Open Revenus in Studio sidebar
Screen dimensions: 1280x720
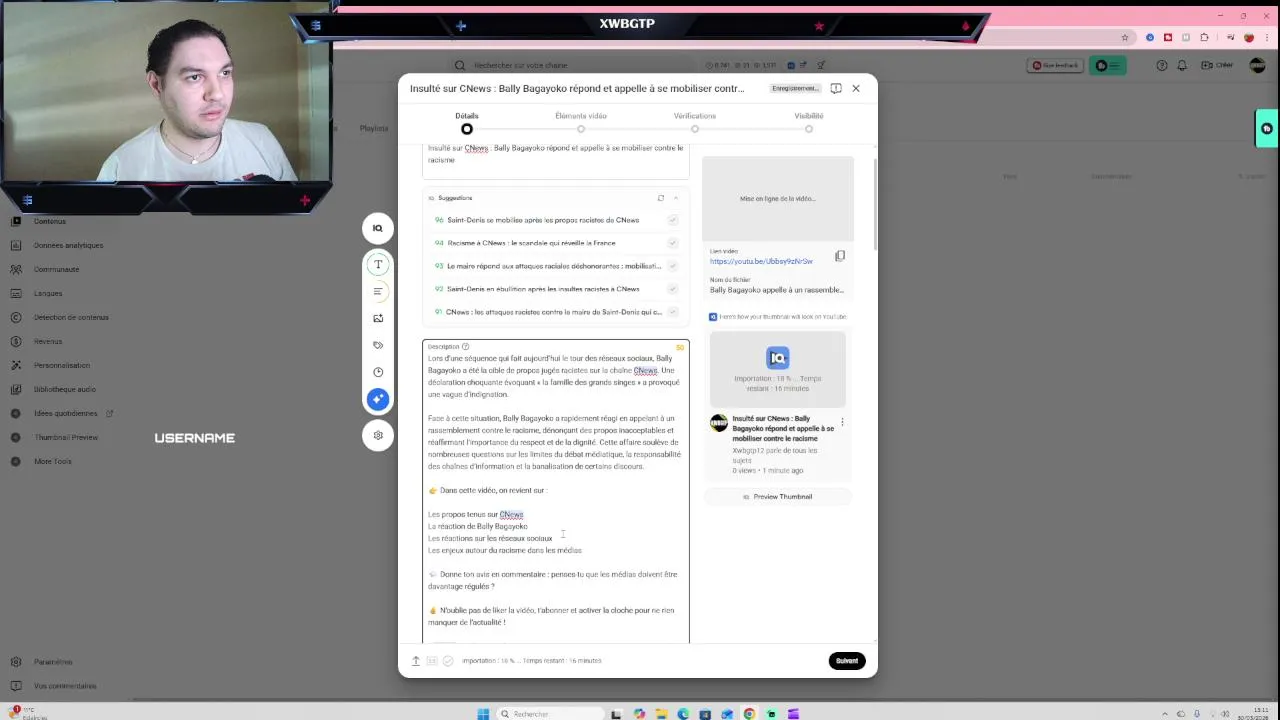(x=48, y=341)
